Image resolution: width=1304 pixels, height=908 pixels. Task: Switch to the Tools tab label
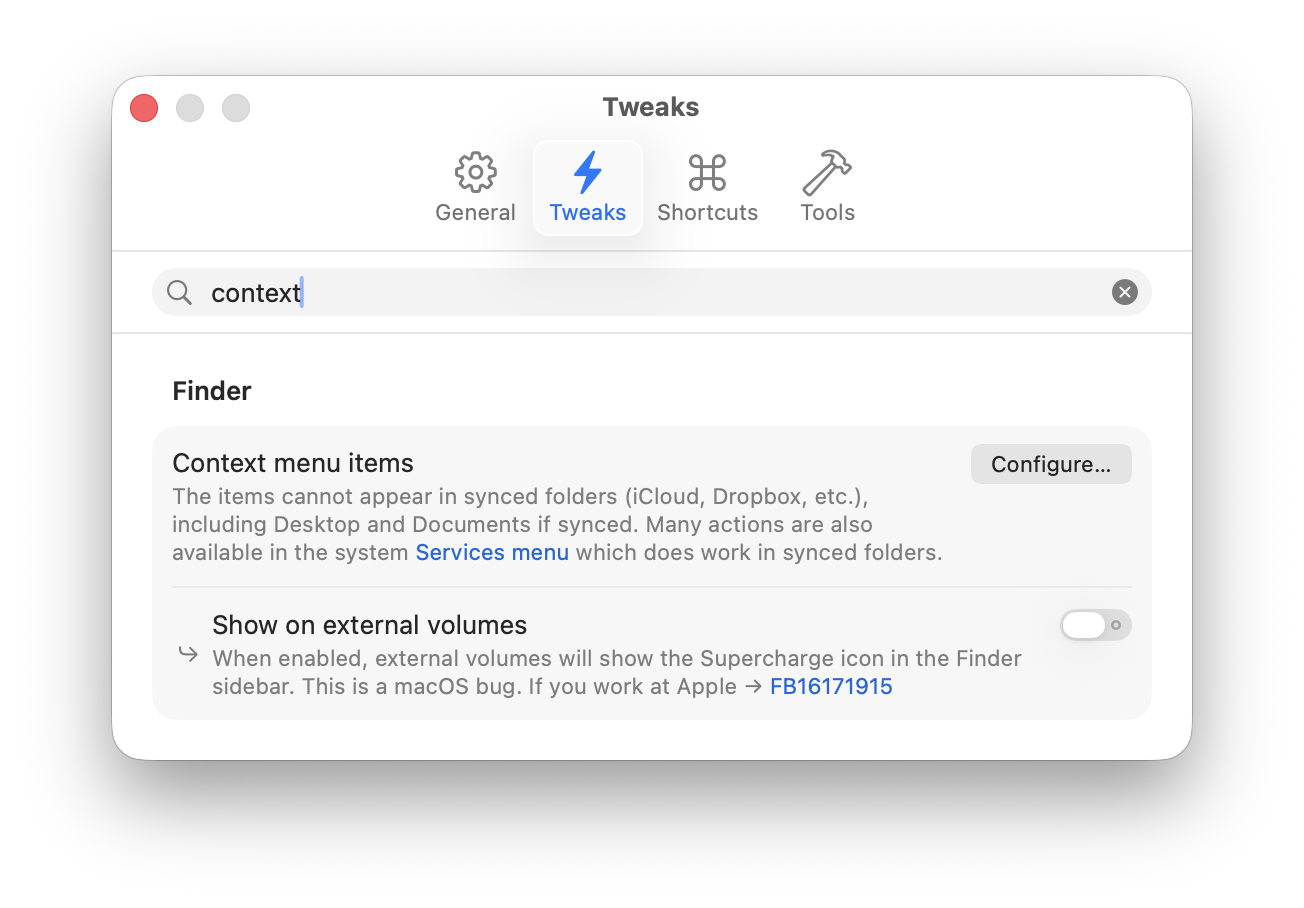(x=827, y=212)
